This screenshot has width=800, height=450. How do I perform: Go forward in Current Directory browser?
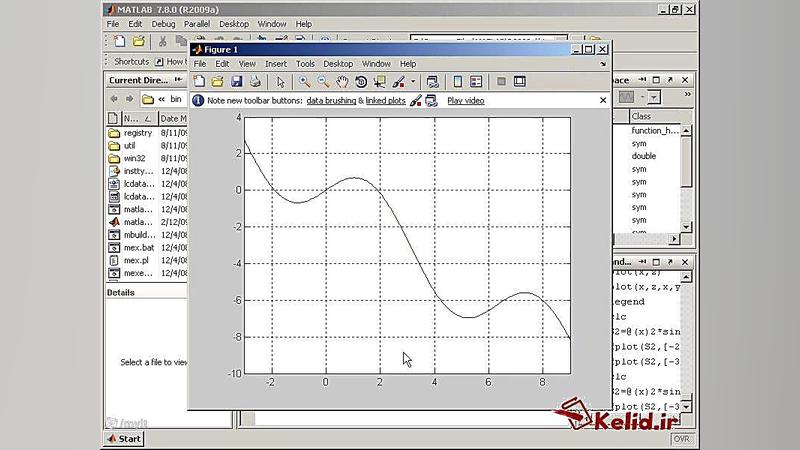[130, 99]
